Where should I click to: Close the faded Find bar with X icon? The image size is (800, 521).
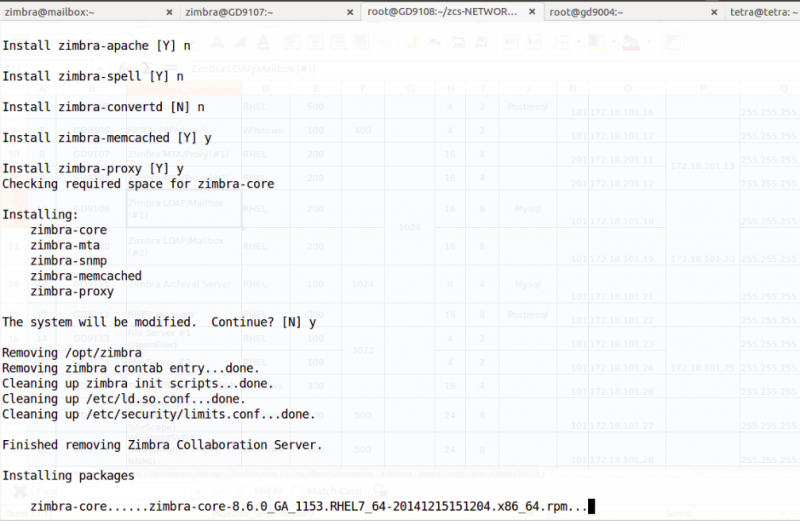click(x=20, y=491)
